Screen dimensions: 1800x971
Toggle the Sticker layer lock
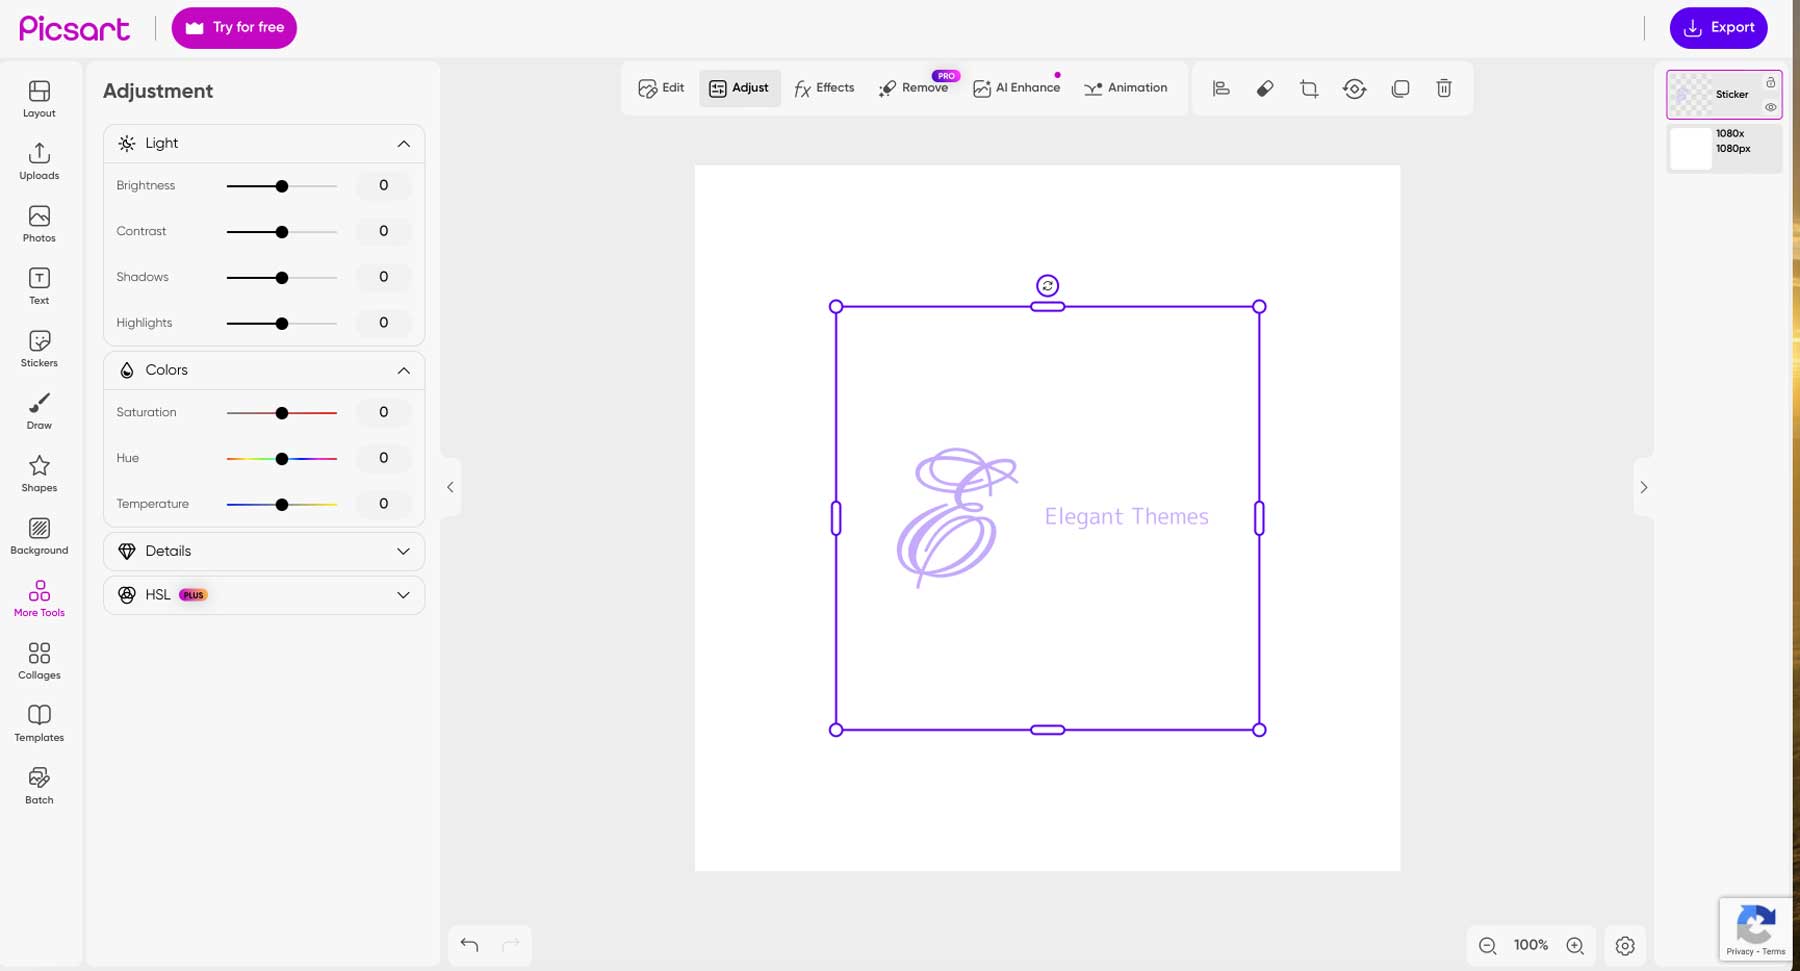pos(1770,82)
